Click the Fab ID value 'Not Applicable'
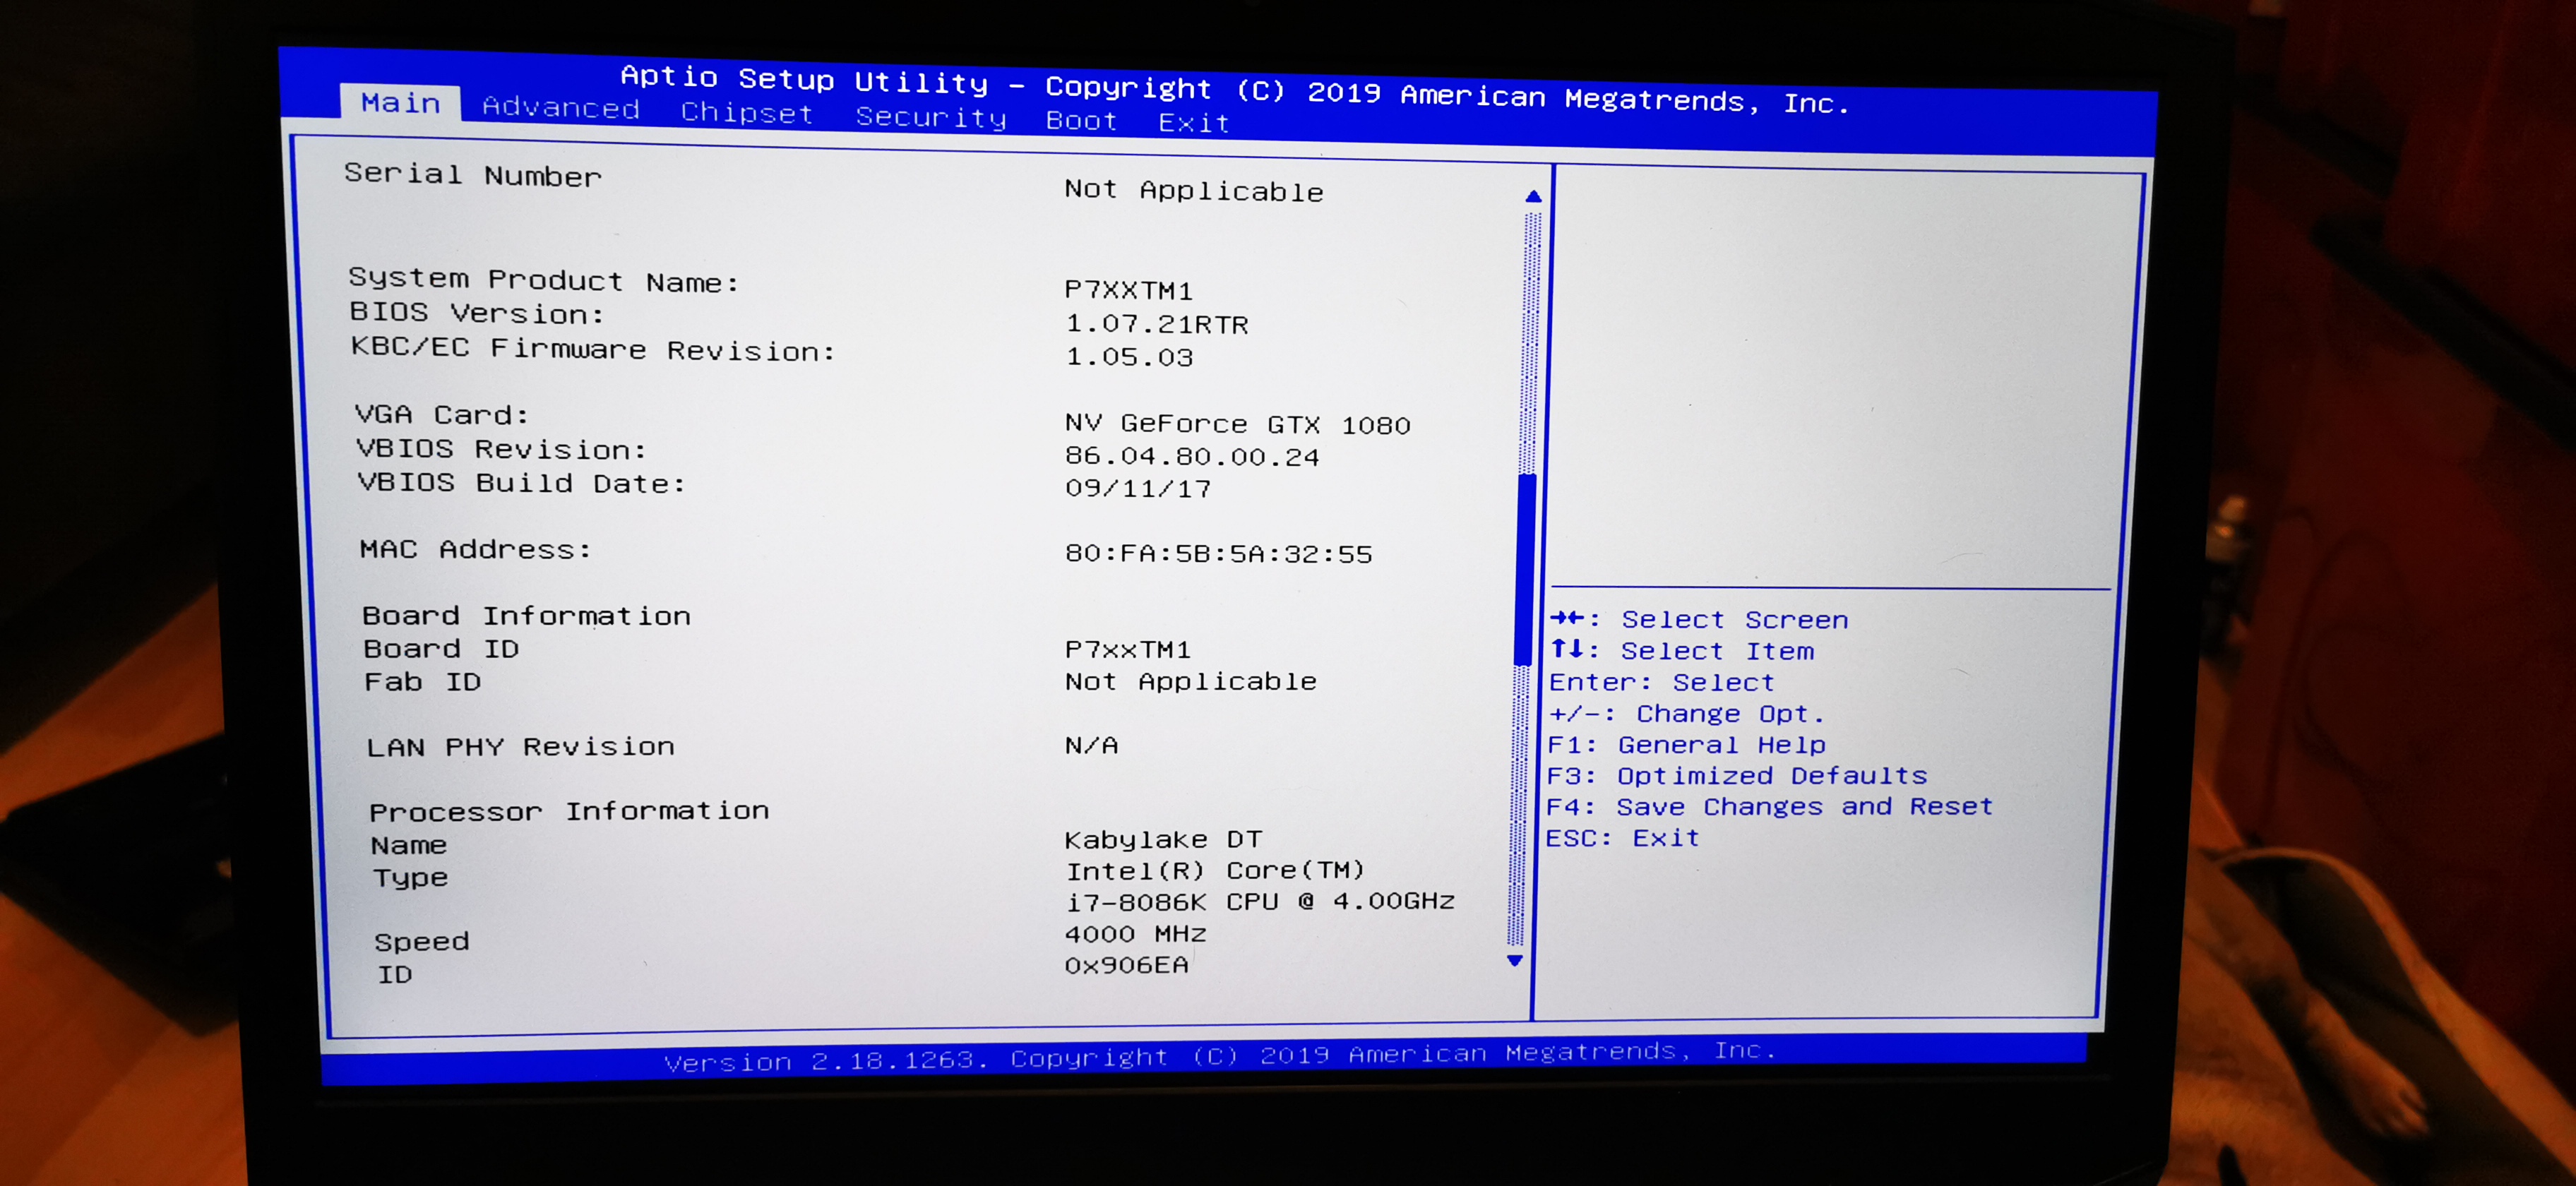This screenshot has width=2576, height=1186. point(1191,681)
